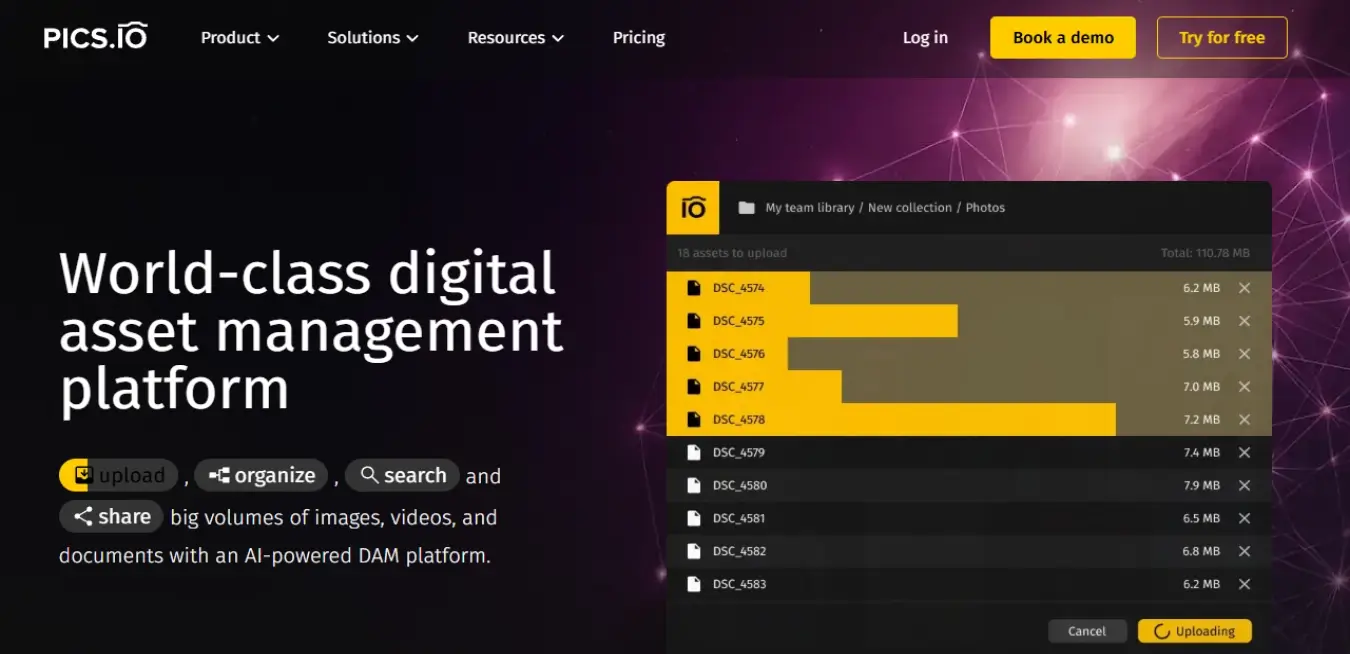
Task: Click the DSC_4580 file name
Action: [x=739, y=486]
